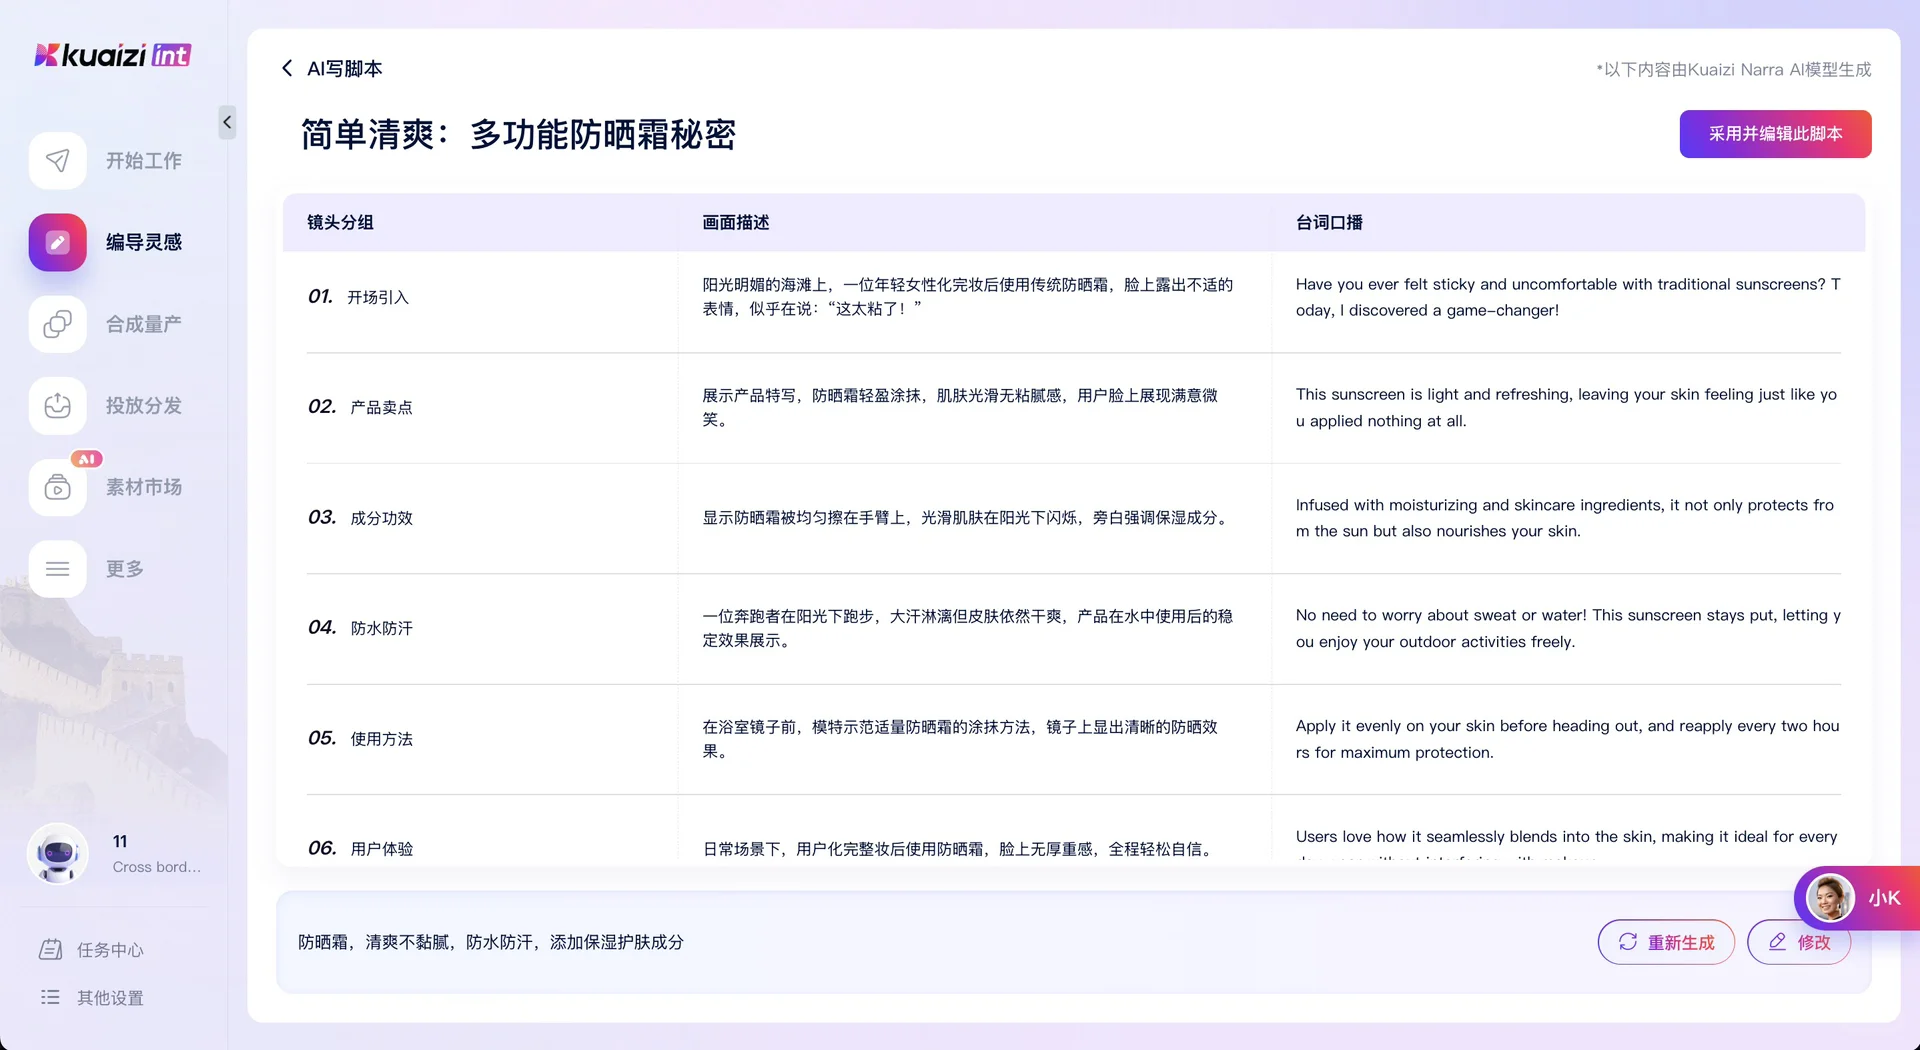The width and height of the screenshot is (1920, 1050).
Task: Collapse the sidebar with the chevron
Action: coord(227,122)
